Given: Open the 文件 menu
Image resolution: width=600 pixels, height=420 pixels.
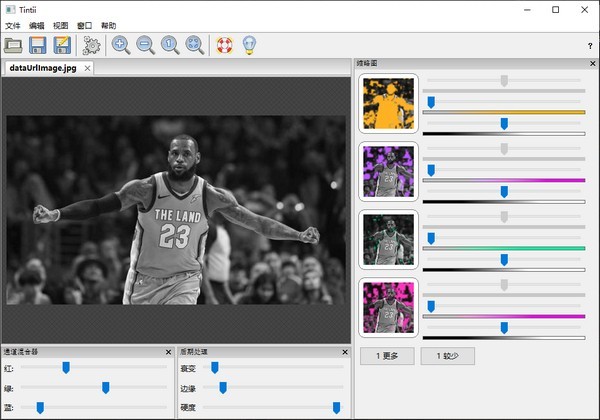Looking at the screenshot, I should point(13,26).
